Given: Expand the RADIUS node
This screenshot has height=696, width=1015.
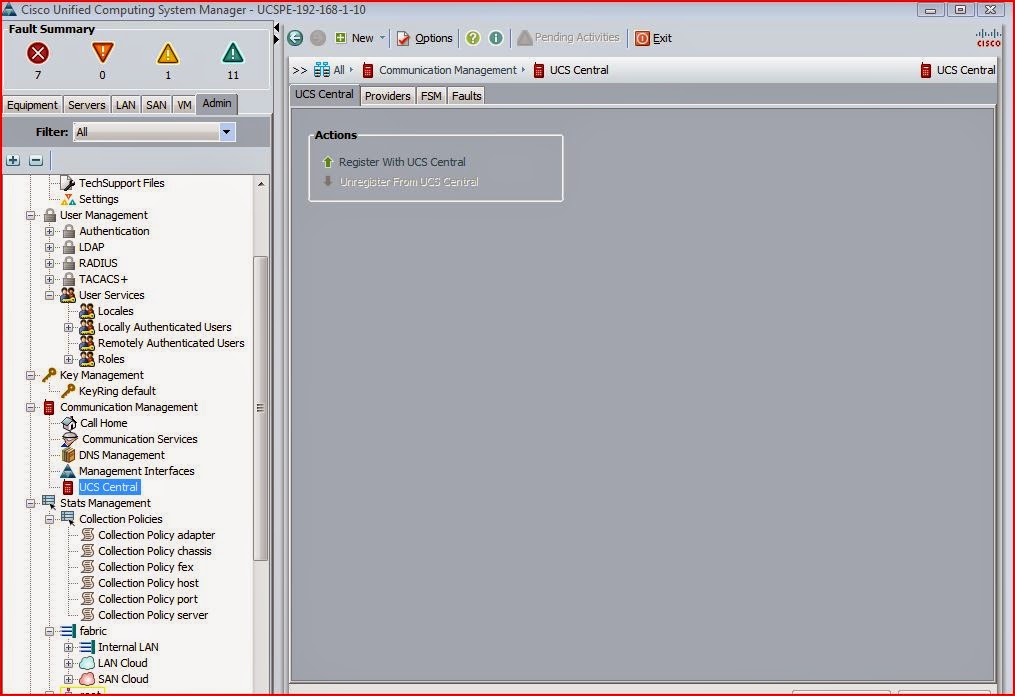Looking at the screenshot, I should point(49,264).
